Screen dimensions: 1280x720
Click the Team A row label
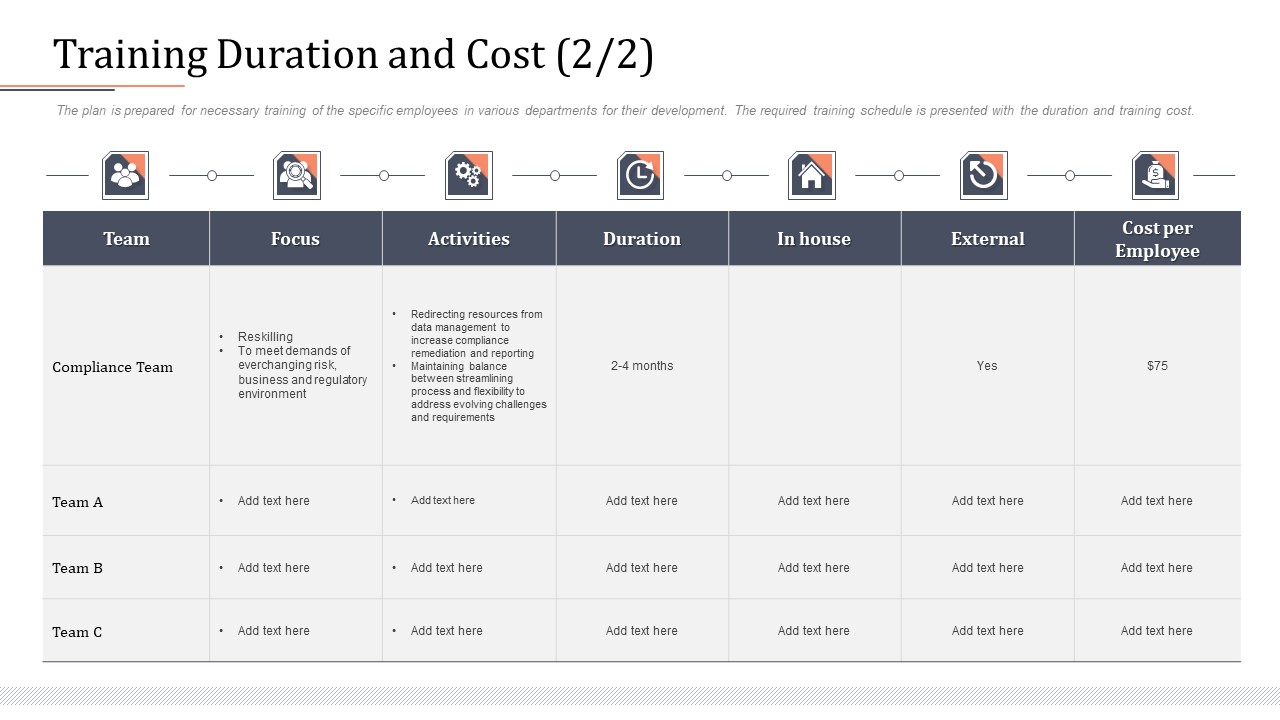point(77,502)
